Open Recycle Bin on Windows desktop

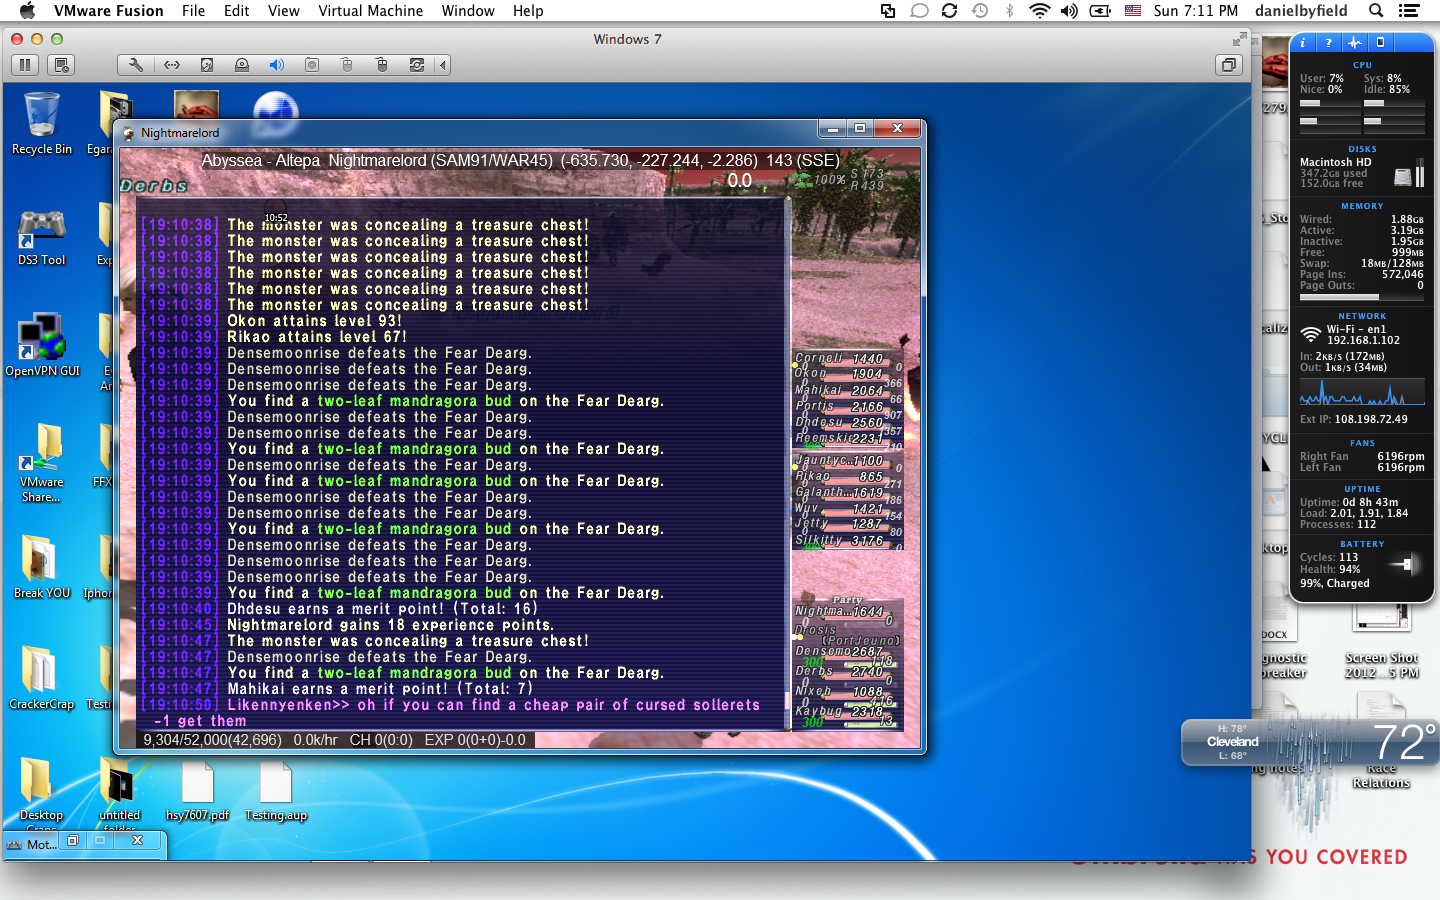[41, 123]
